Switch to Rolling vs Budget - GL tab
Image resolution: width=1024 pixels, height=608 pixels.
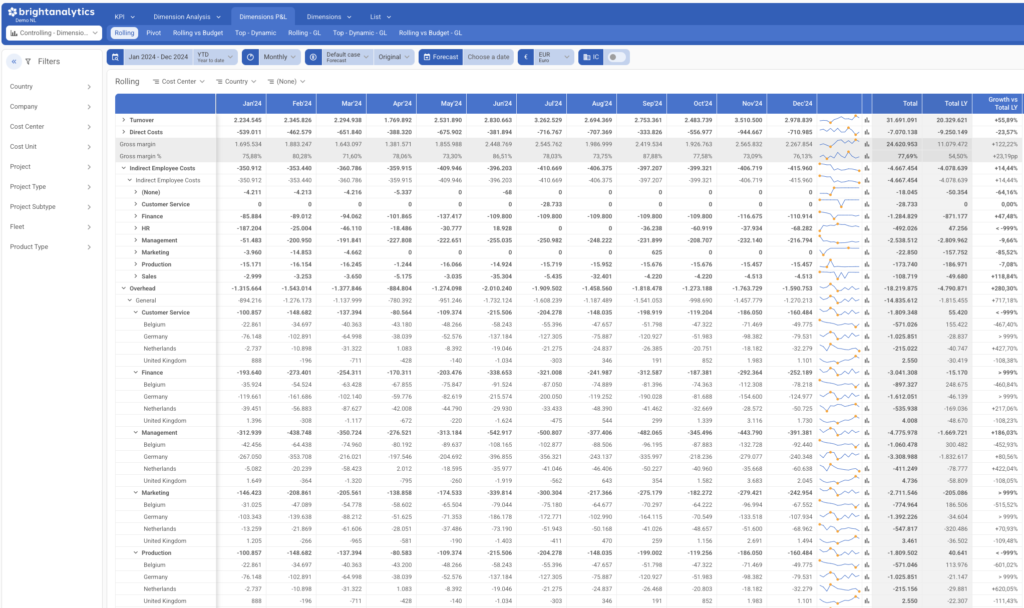coord(430,33)
